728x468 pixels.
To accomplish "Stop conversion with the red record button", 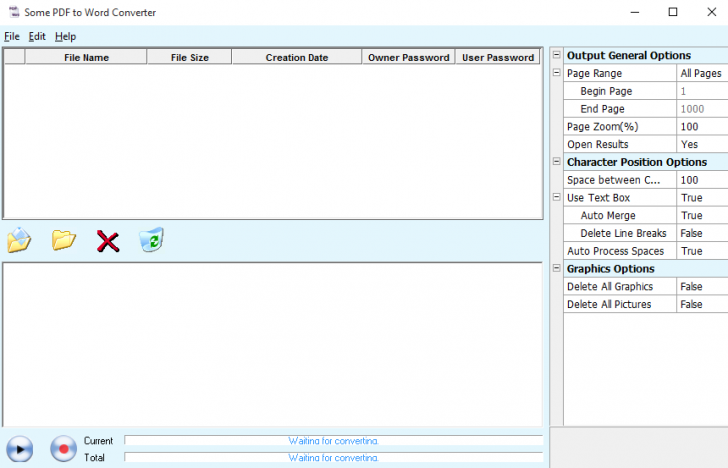I will (x=63, y=449).
